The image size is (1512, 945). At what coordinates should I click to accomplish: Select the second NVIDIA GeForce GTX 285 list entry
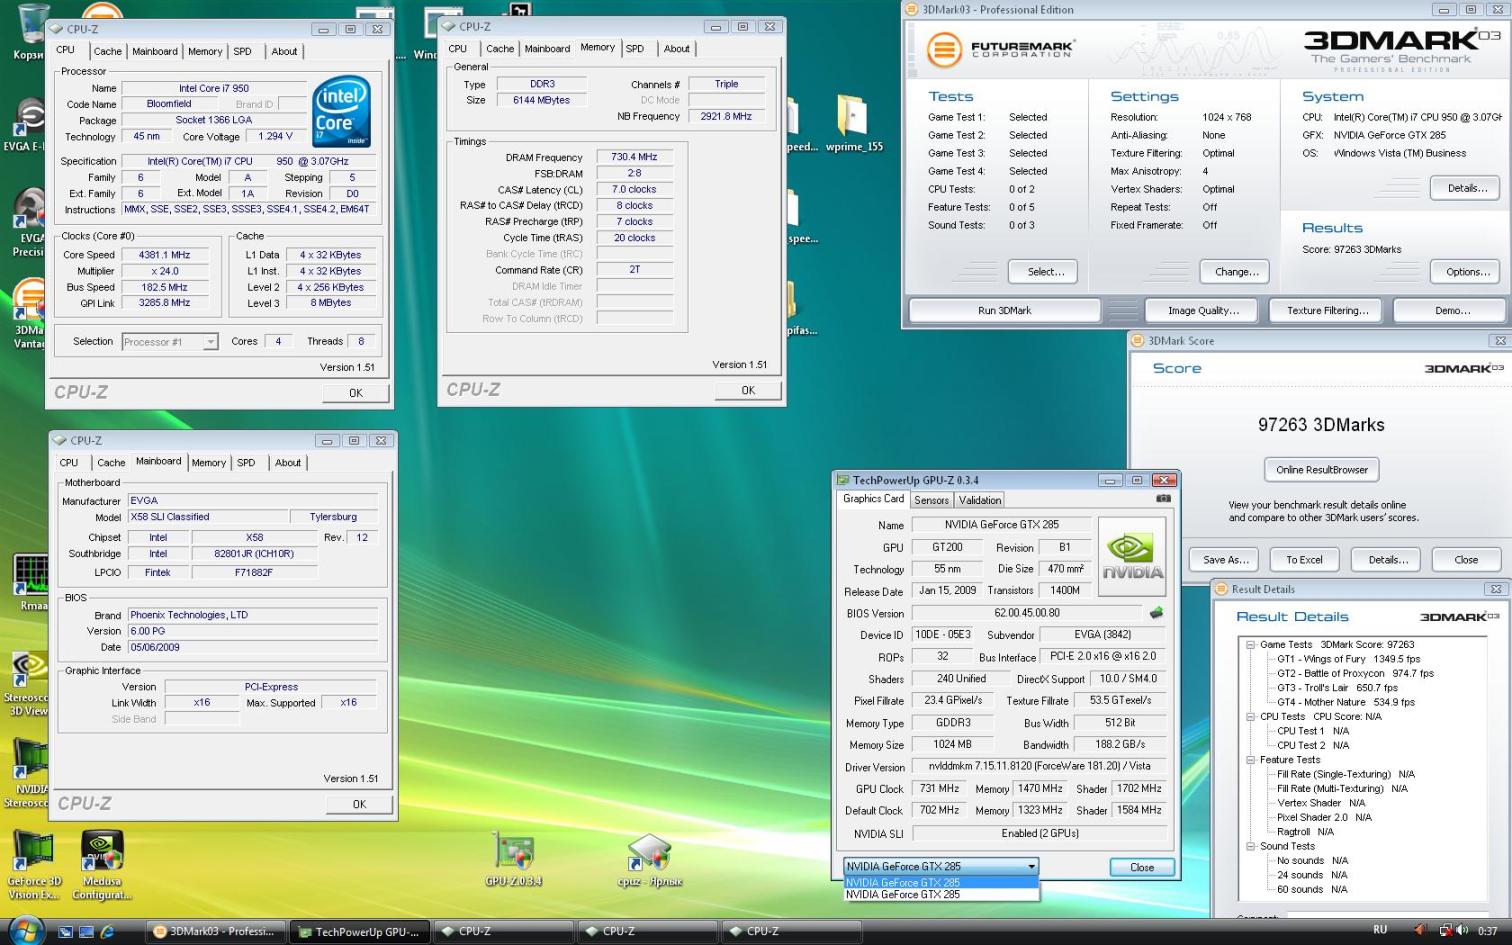941,895
